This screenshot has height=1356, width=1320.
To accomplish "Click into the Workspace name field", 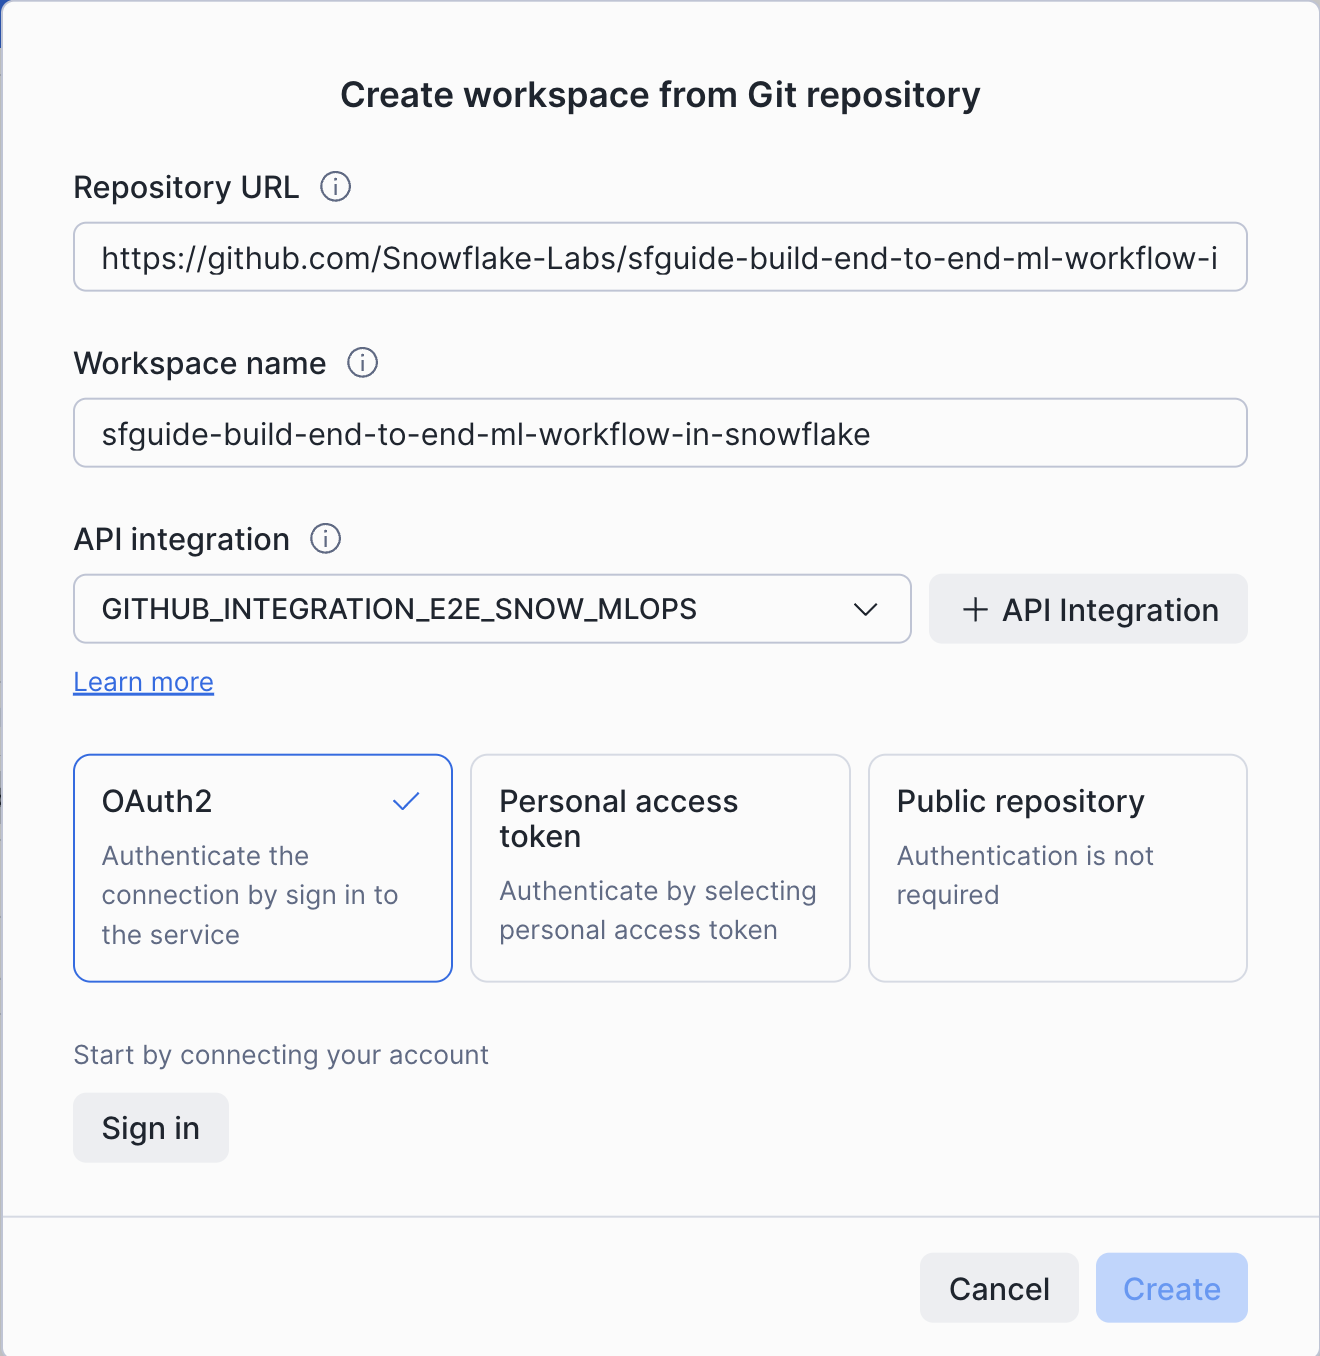I will [659, 434].
